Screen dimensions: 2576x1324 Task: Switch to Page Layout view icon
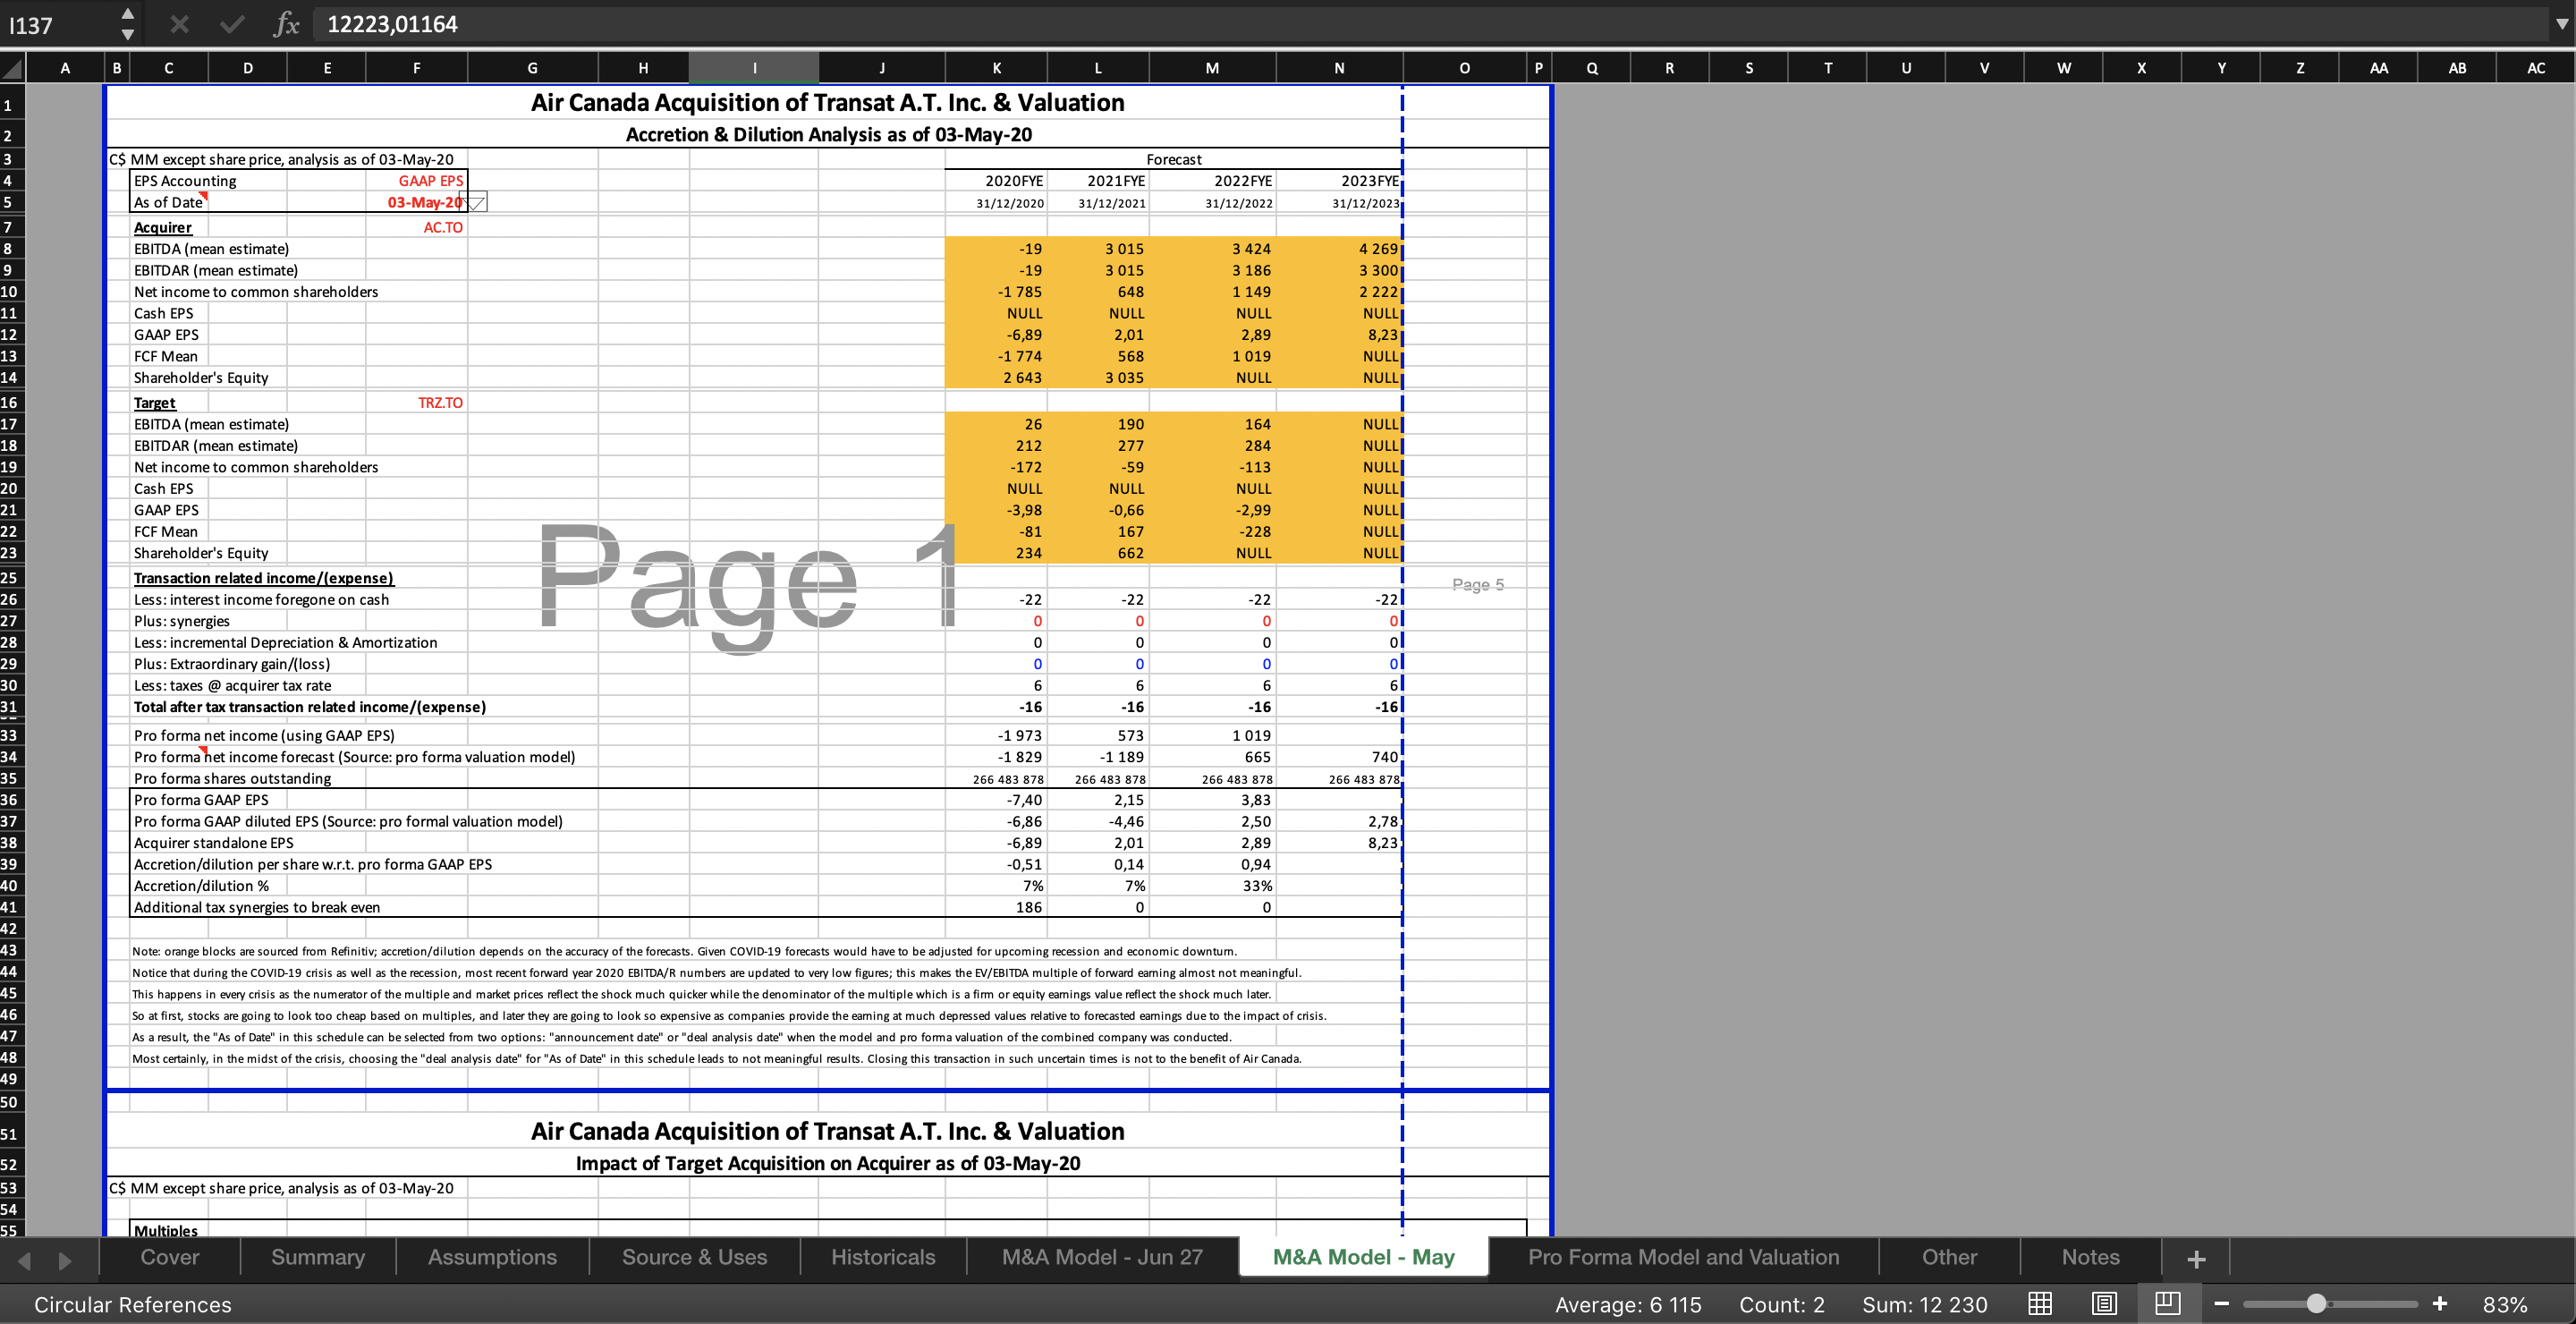2104,1303
